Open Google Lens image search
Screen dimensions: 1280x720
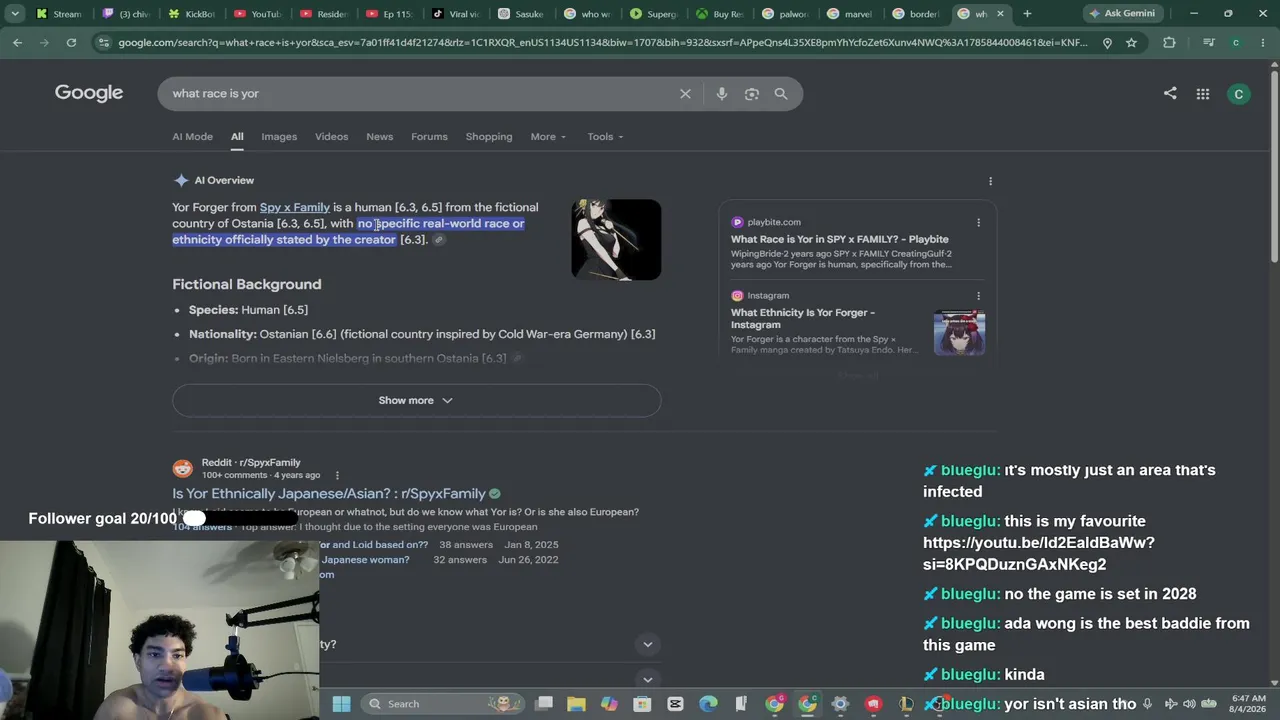[x=752, y=94]
